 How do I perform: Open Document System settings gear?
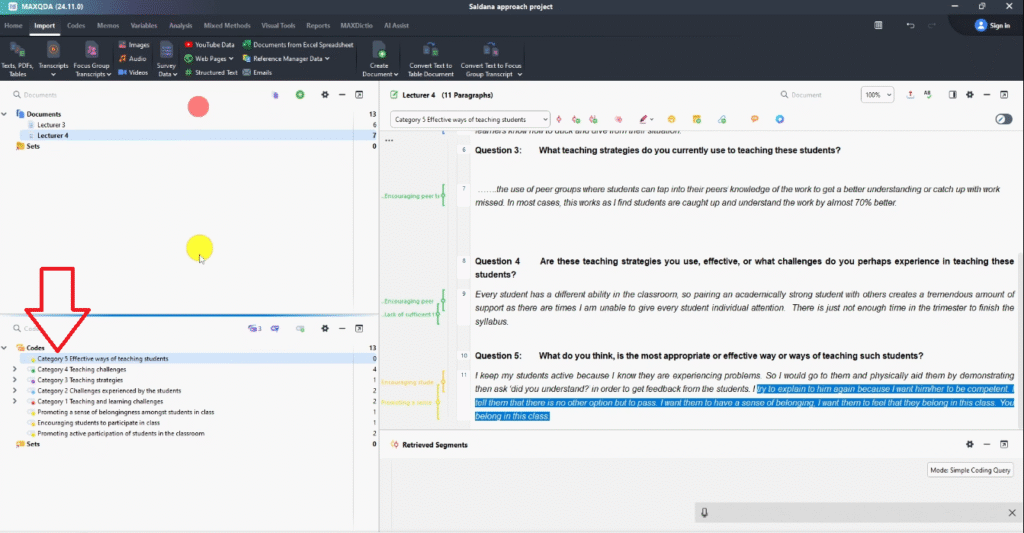click(324, 95)
